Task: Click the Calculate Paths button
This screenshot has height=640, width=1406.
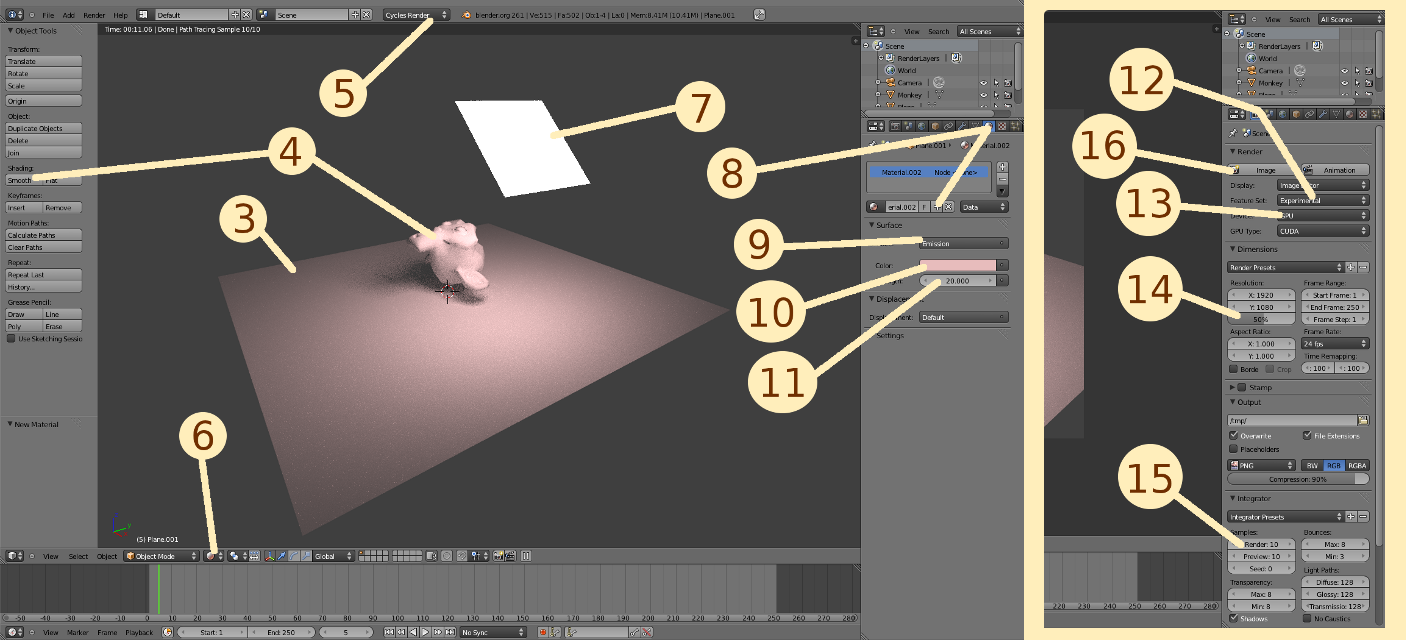Action: tap(43, 235)
